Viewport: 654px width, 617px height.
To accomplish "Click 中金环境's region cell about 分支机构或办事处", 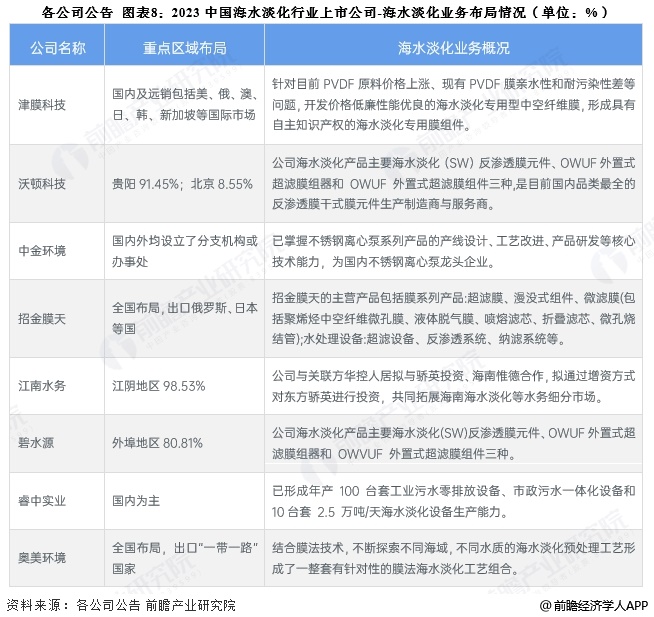I will point(185,251).
